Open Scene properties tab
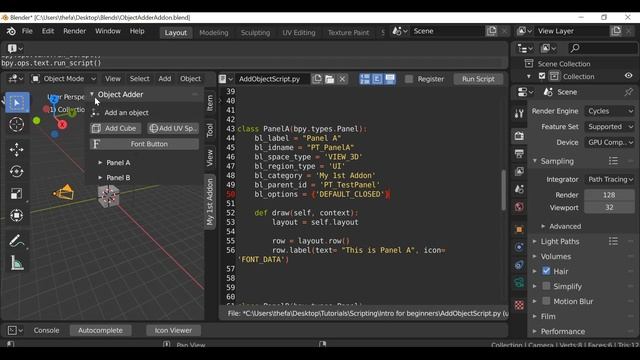The height and width of the screenshot is (360, 640). pos(519,189)
